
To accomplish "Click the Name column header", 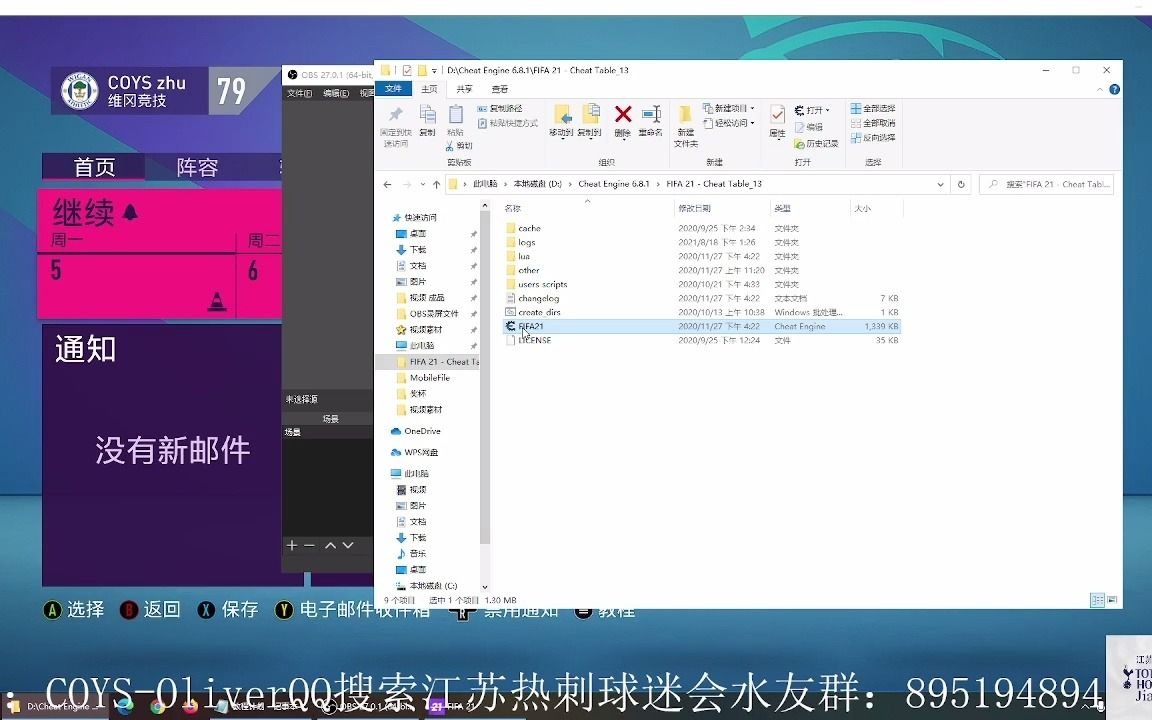I will [x=587, y=209].
